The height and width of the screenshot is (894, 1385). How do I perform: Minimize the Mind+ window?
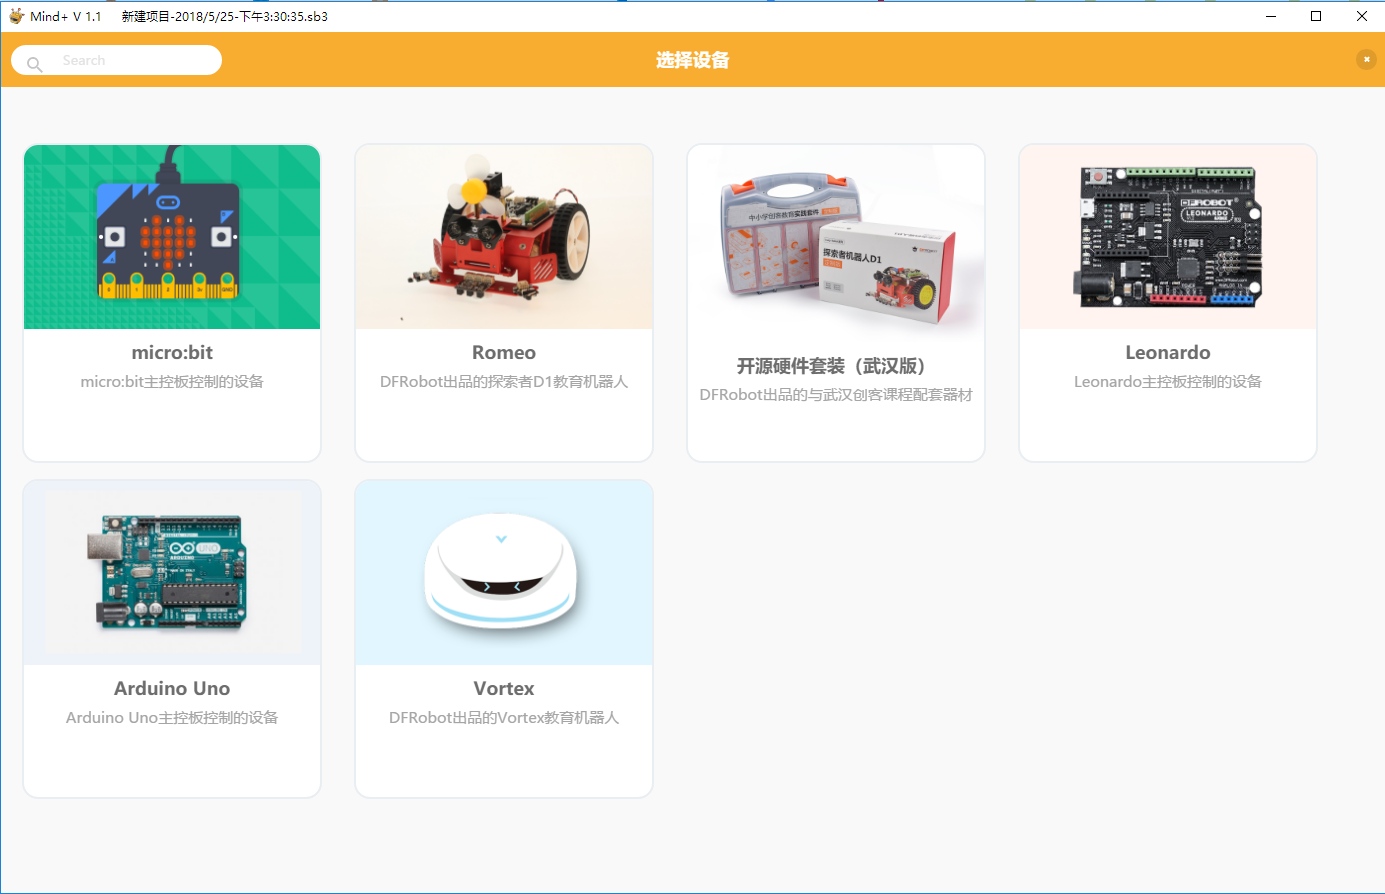coord(1271,16)
